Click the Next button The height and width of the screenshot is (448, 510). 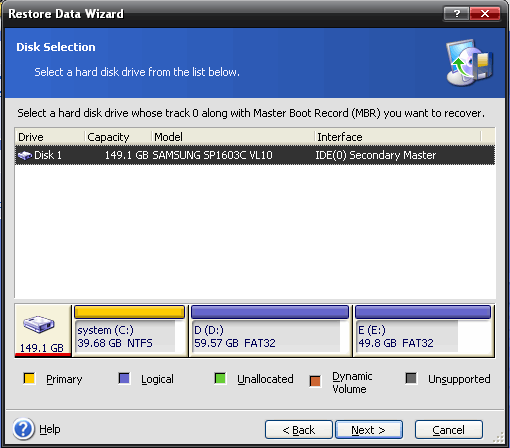369,430
